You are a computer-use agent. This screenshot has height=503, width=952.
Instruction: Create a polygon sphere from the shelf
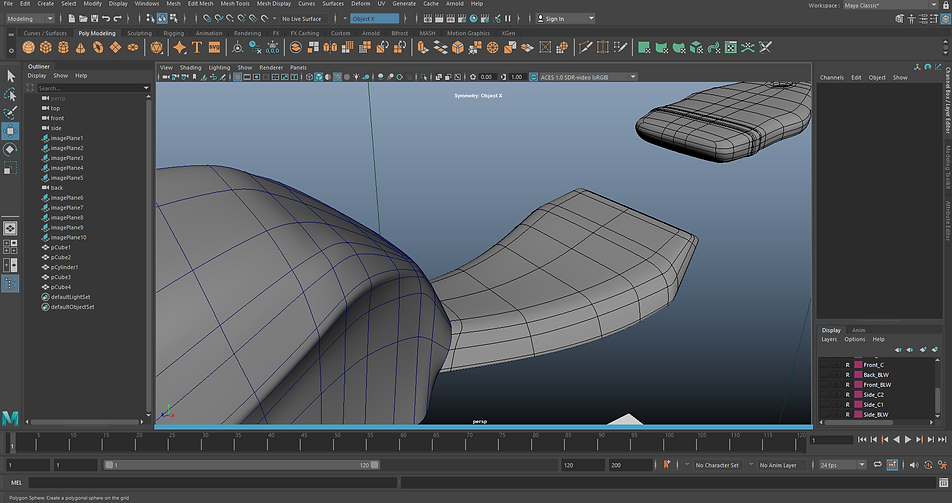coord(29,47)
